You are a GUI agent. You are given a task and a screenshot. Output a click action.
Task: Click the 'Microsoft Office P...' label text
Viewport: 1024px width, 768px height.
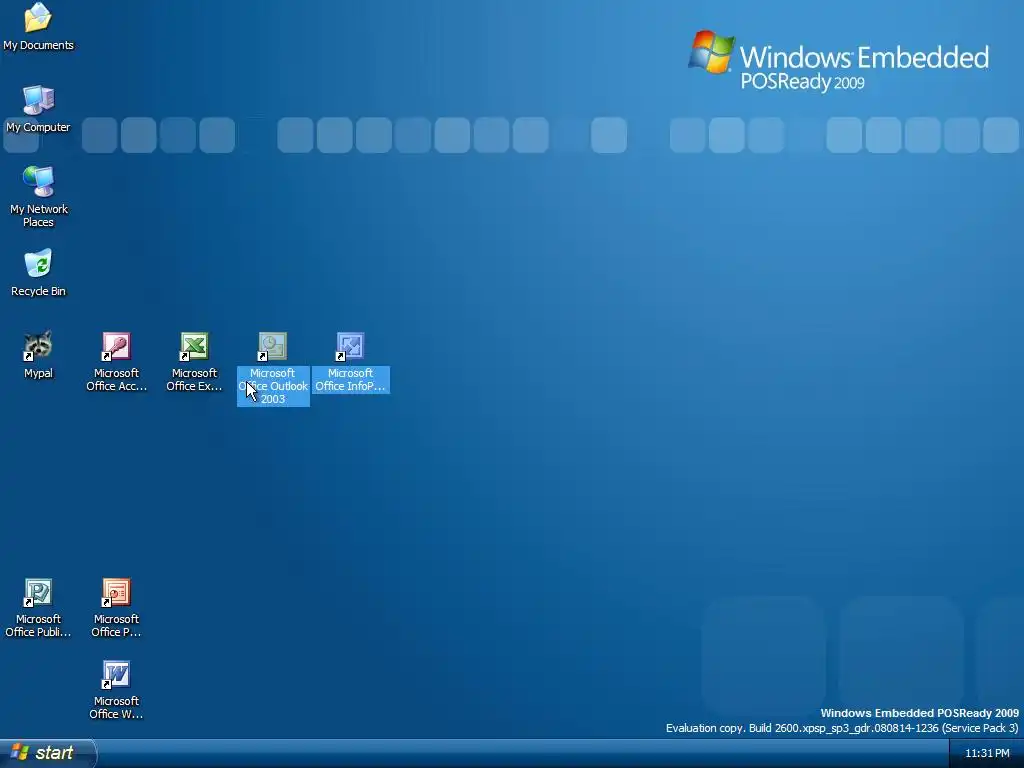click(x=116, y=626)
